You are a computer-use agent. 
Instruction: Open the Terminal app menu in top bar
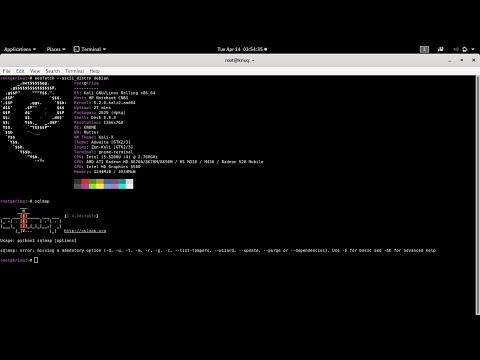(90, 49)
